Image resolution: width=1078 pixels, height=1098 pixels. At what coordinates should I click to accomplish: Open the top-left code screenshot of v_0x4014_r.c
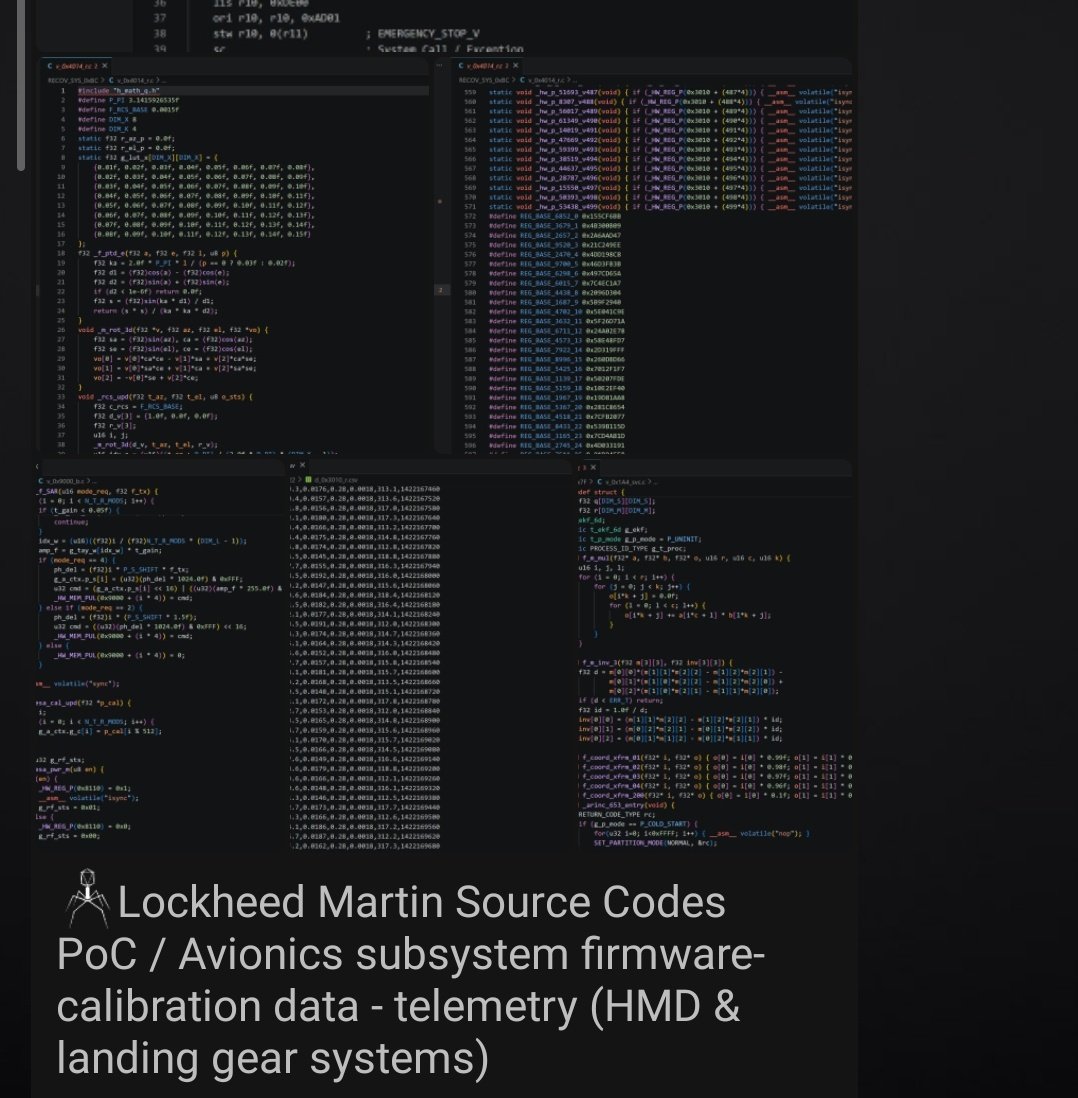(233, 256)
